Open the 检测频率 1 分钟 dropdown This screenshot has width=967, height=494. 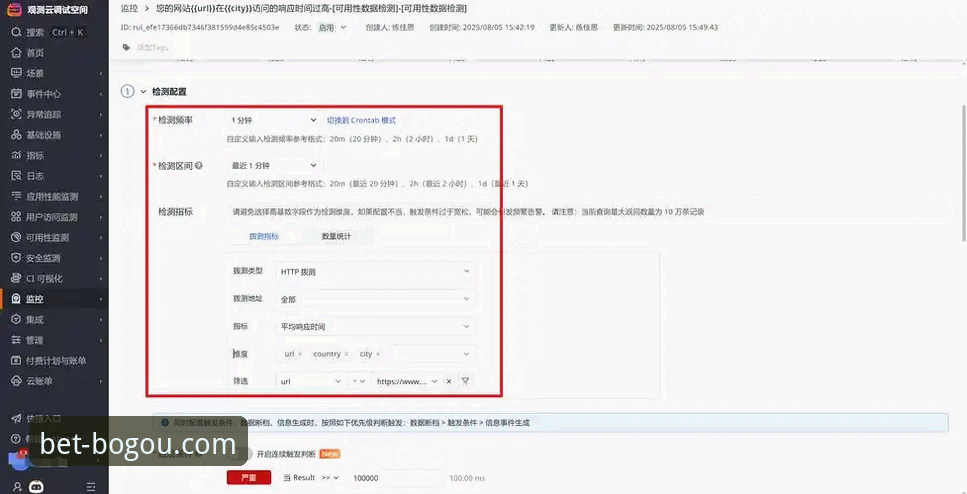click(x=273, y=120)
